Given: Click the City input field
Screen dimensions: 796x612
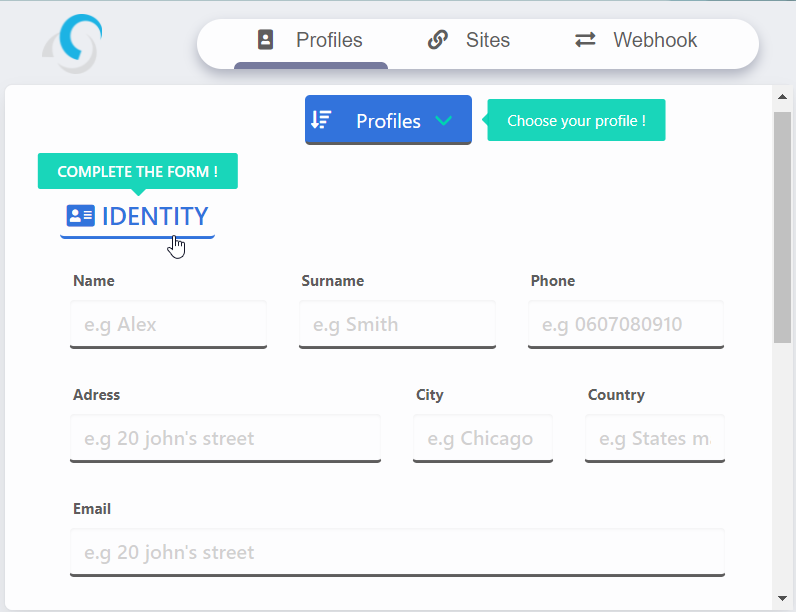Looking at the screenshot, I should click(482, 438).
